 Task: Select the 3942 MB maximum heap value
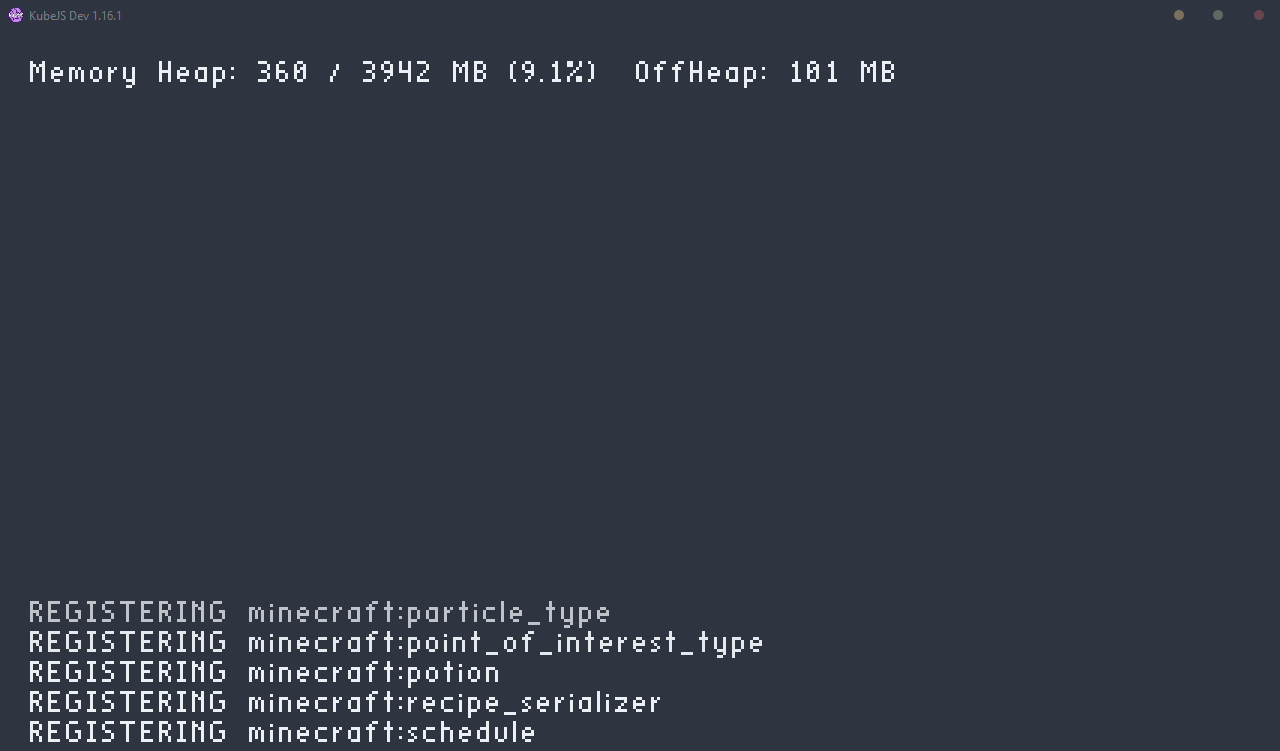coord(424,73)
